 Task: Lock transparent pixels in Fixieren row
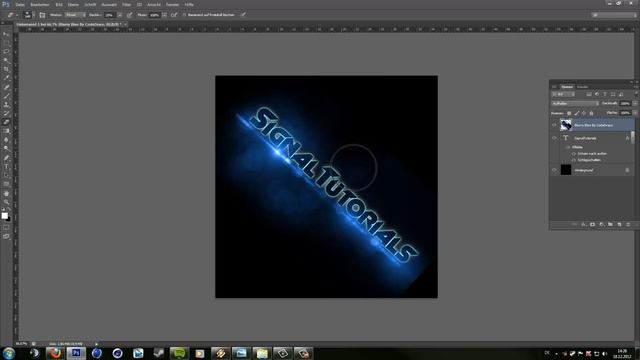point(569,113)
